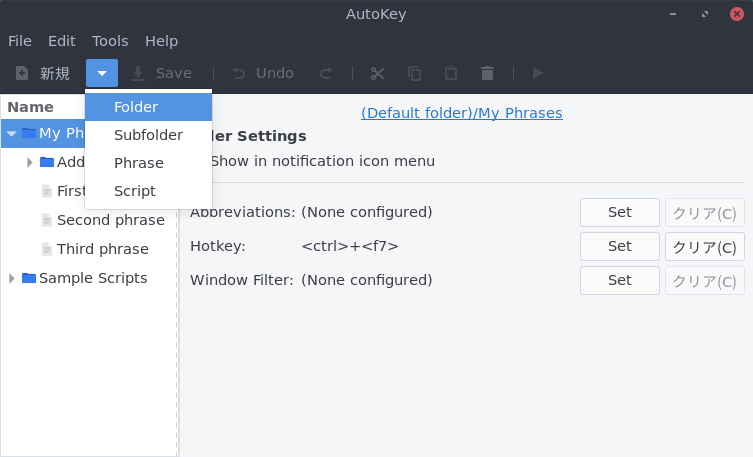The image size is (753, 457).
Task: Click the Second phrase document icon
Action: click(x=47, y=220)
